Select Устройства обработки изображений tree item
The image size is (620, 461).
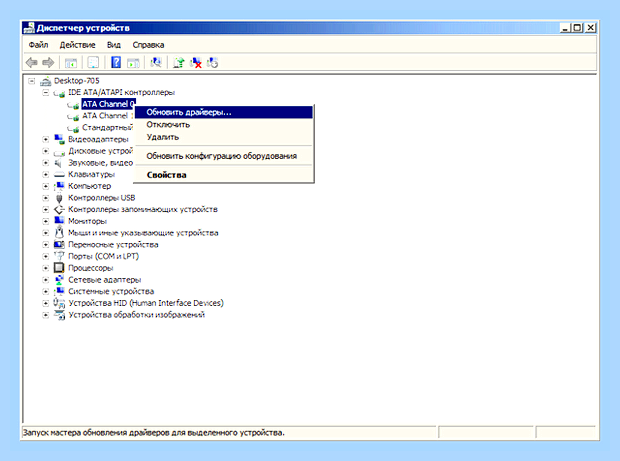(x=136, y=315)
